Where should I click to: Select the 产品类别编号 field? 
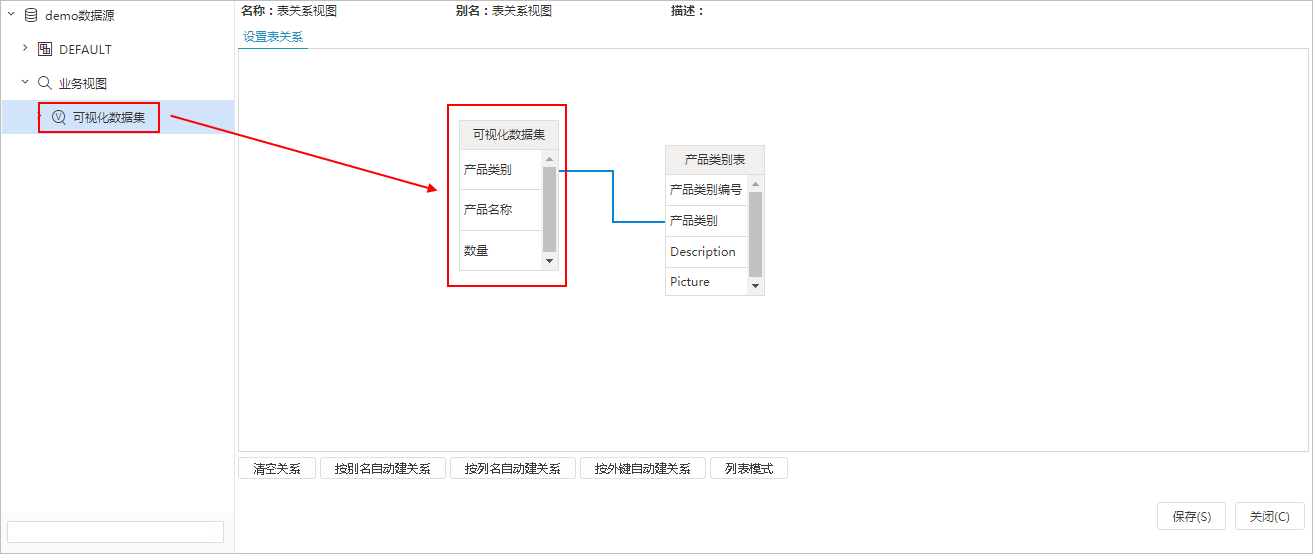pyautogui.click(x=706, y=189)
